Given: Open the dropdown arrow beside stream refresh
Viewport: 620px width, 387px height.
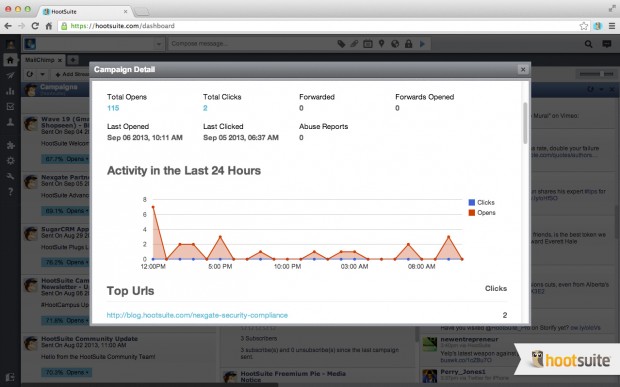Looking at the screenshot, I should [x=42, y=74].
